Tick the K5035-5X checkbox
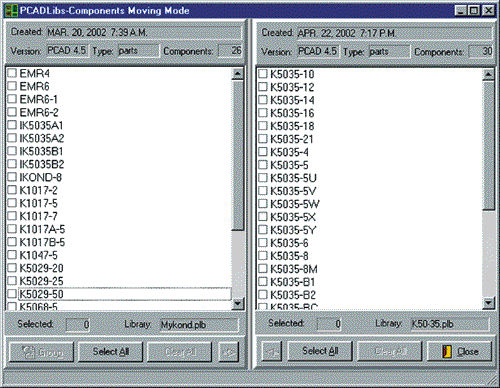Viewport: 500px width, 388px height. 263,217
